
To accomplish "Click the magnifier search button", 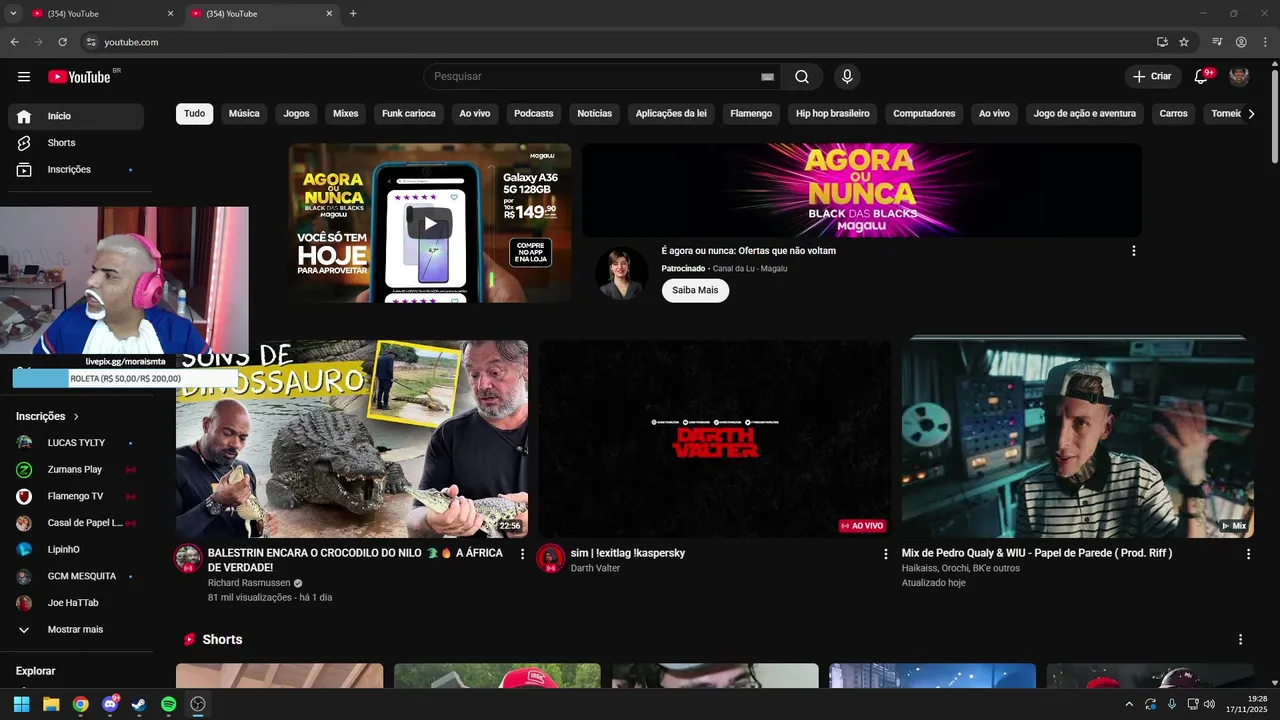I will (x=802, y=77).
